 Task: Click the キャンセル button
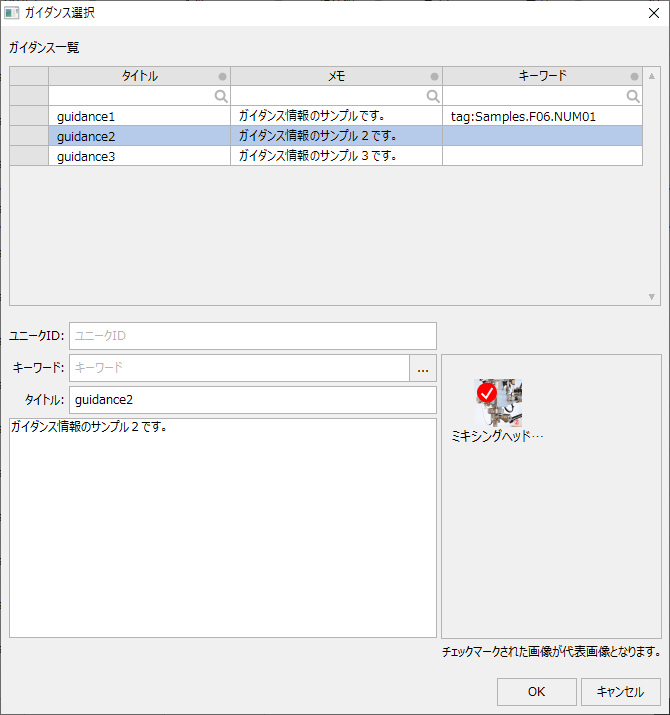click(621, 692)
